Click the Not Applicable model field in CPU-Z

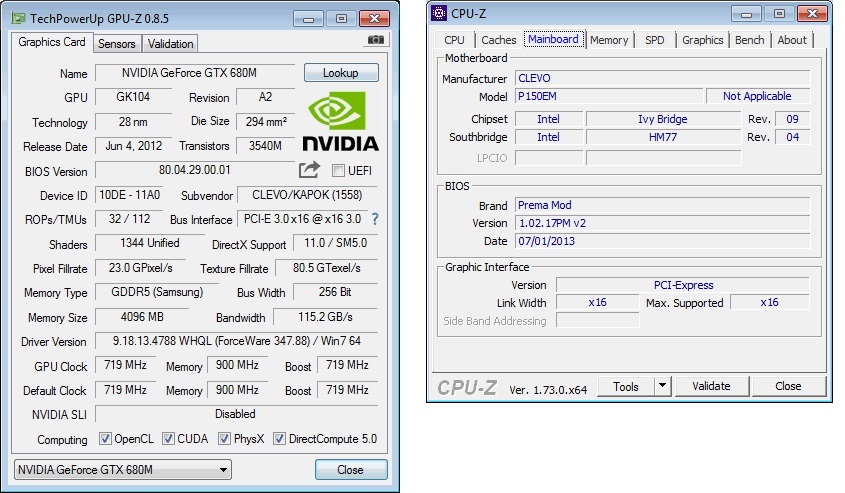pos(758,96)
